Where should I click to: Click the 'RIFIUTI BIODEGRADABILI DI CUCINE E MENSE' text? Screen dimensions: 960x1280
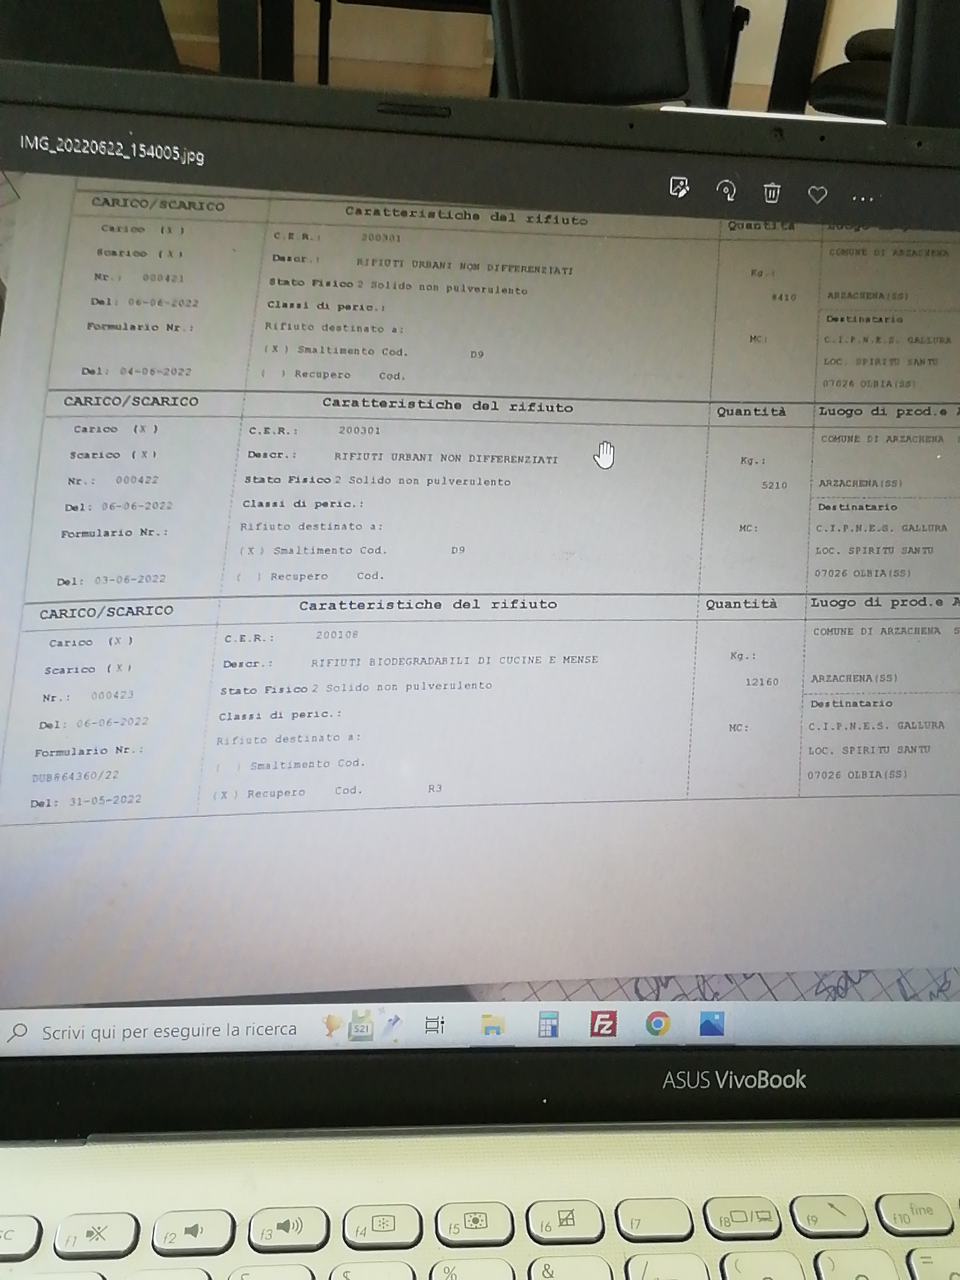(454, 660)
